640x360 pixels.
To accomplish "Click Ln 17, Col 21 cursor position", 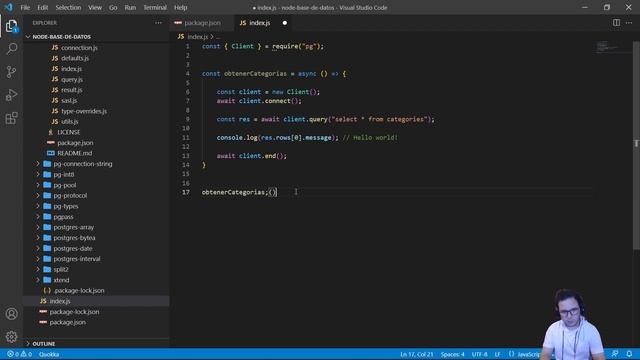I will click(x=417, y=354).
